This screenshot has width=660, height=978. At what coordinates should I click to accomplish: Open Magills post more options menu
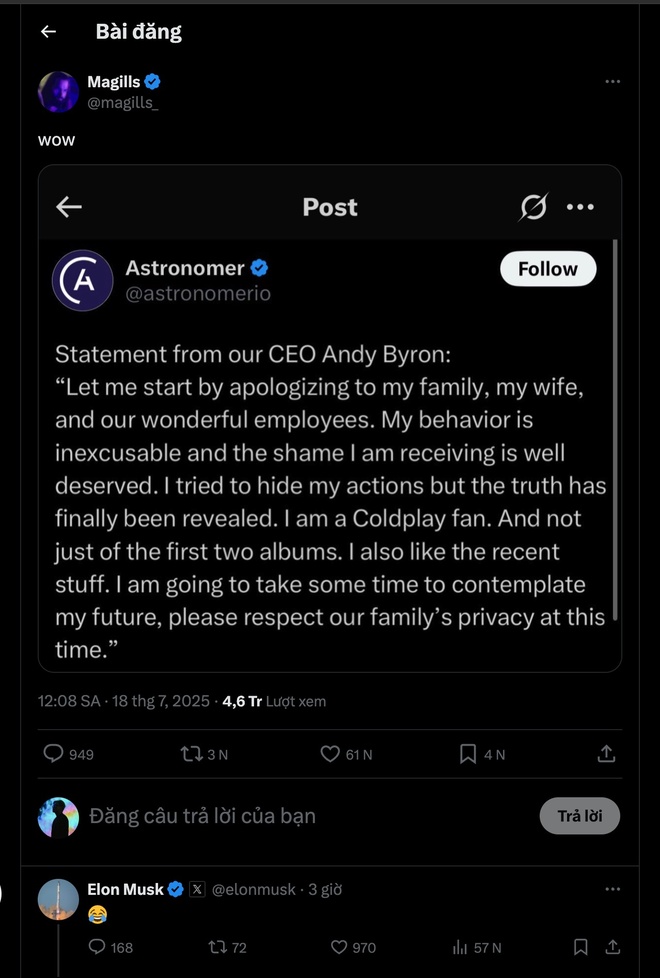(613, 82)
